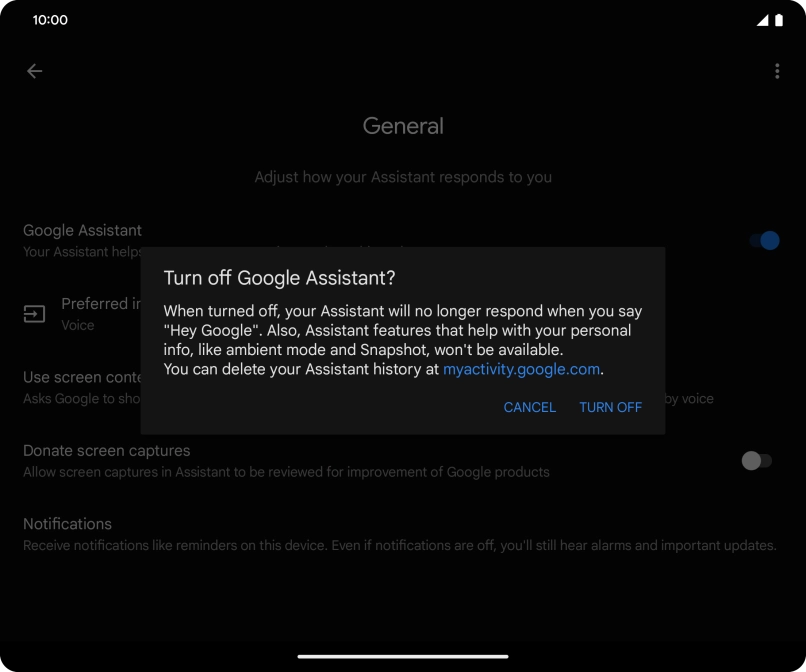Tap the Google Assistant setting label
The width and height of the screenshot is (806, 672).
pos(82,231)
